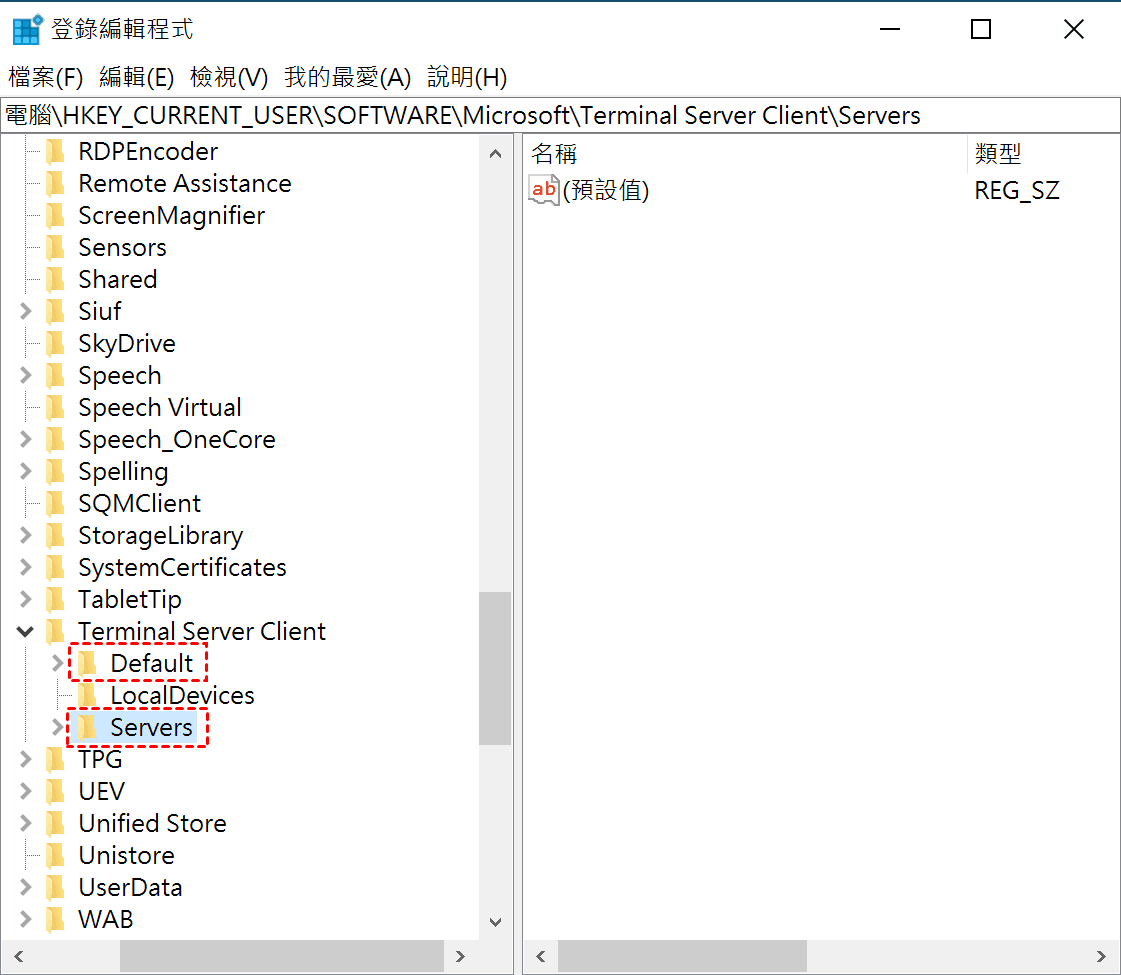The image size is (1121, 975).
Task: Open the 編輯(E) menu
Action: pyautogui.click(x=137, y=77)
